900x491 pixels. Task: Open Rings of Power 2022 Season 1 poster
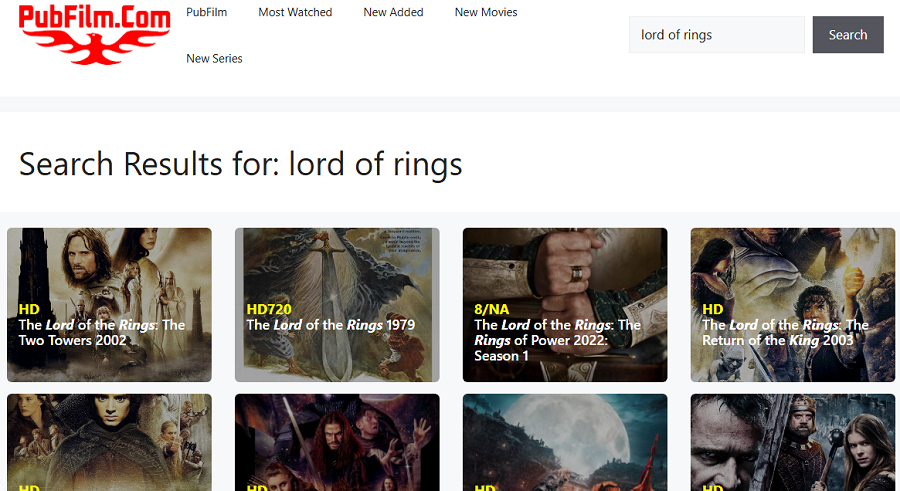pos(565,304)
